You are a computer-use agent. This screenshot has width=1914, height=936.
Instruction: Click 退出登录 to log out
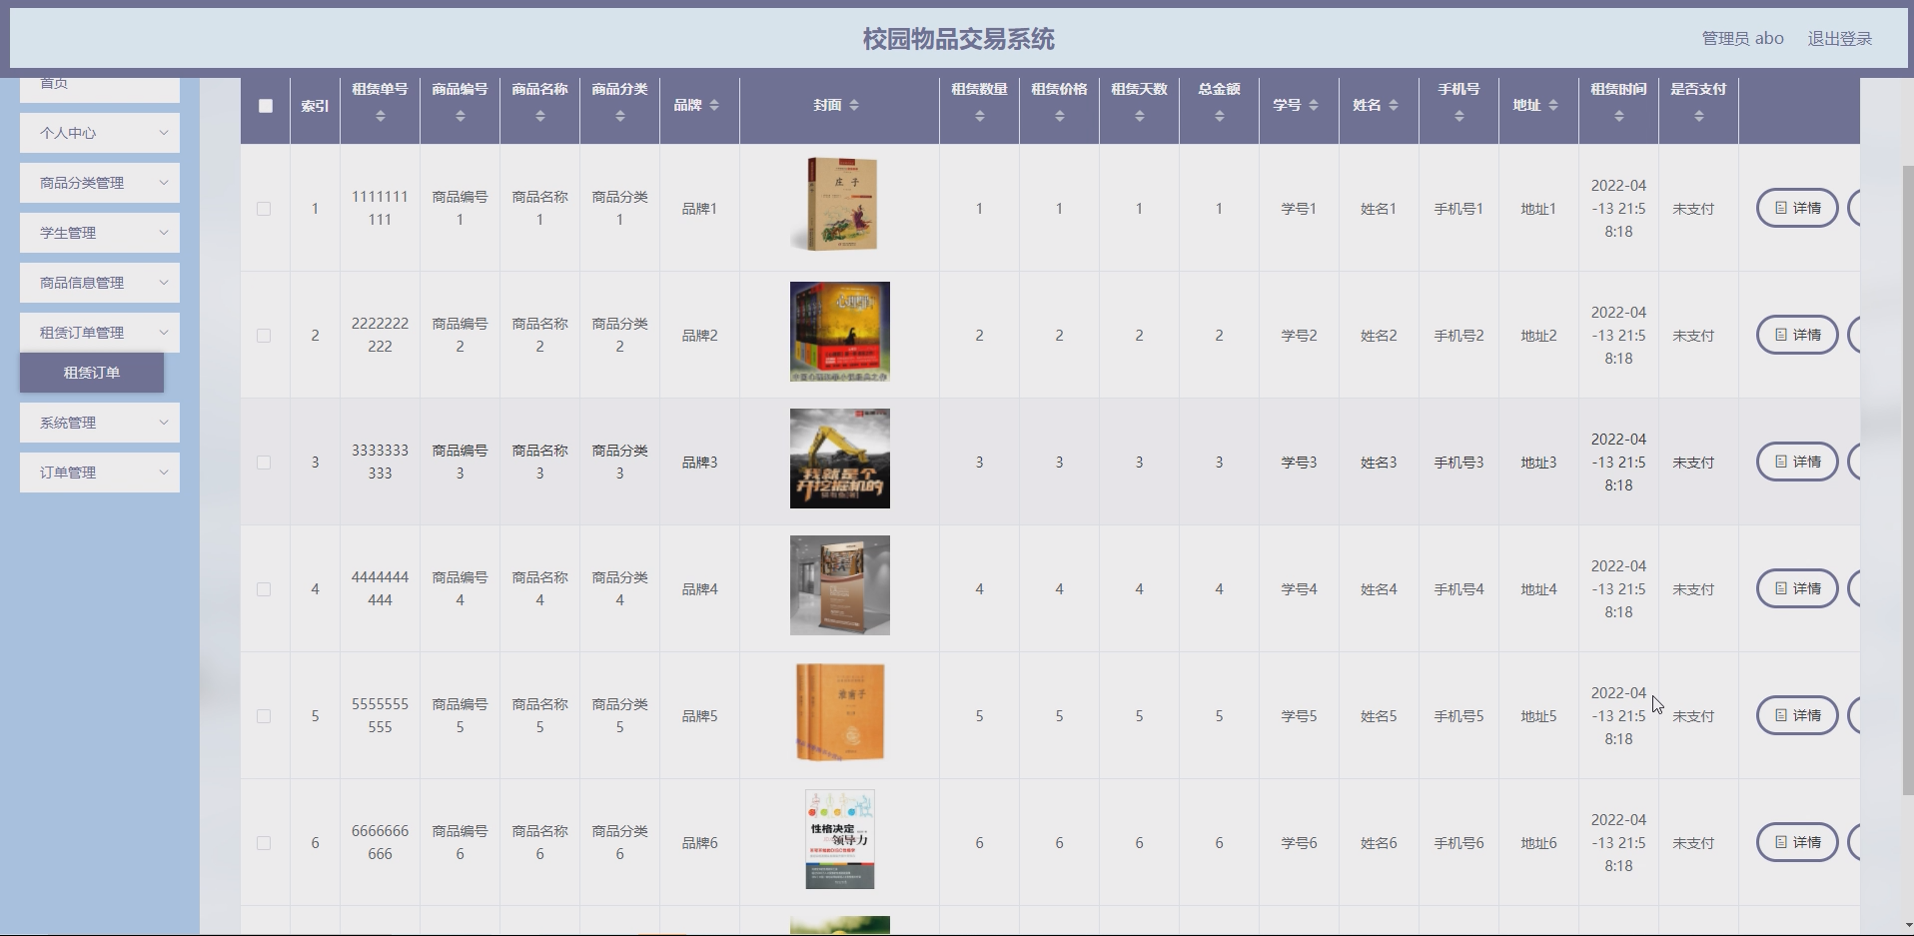pyautogui.click(x=1839, y=38)
